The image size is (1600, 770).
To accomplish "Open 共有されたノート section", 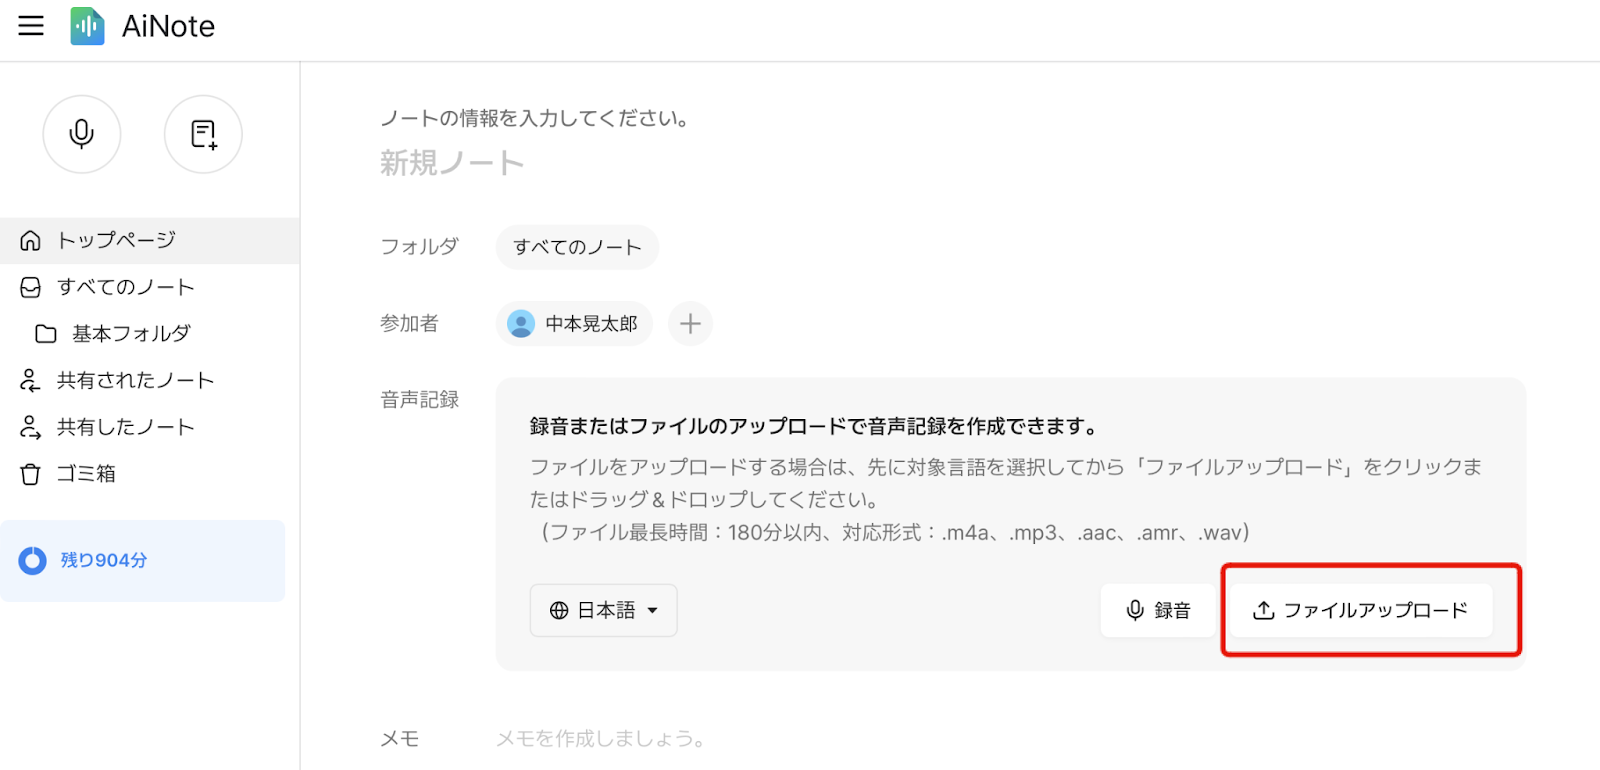I will coord(150,380).
